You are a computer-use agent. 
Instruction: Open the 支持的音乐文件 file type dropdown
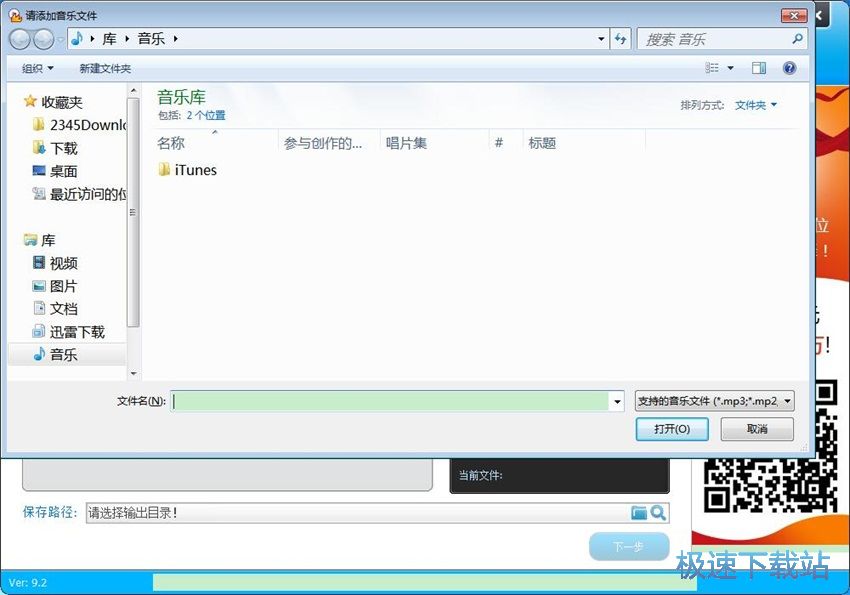(714, 401)
